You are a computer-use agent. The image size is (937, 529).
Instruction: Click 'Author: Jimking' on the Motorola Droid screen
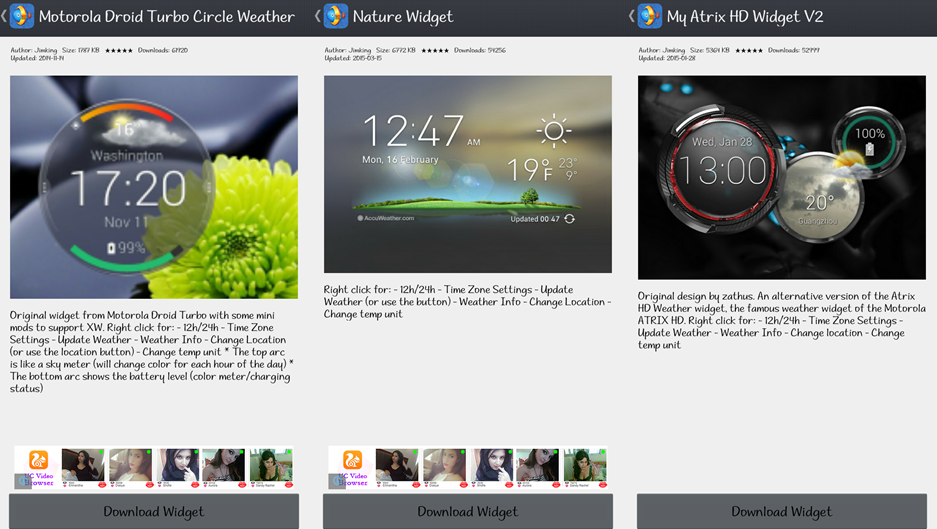tap(33, 50)
